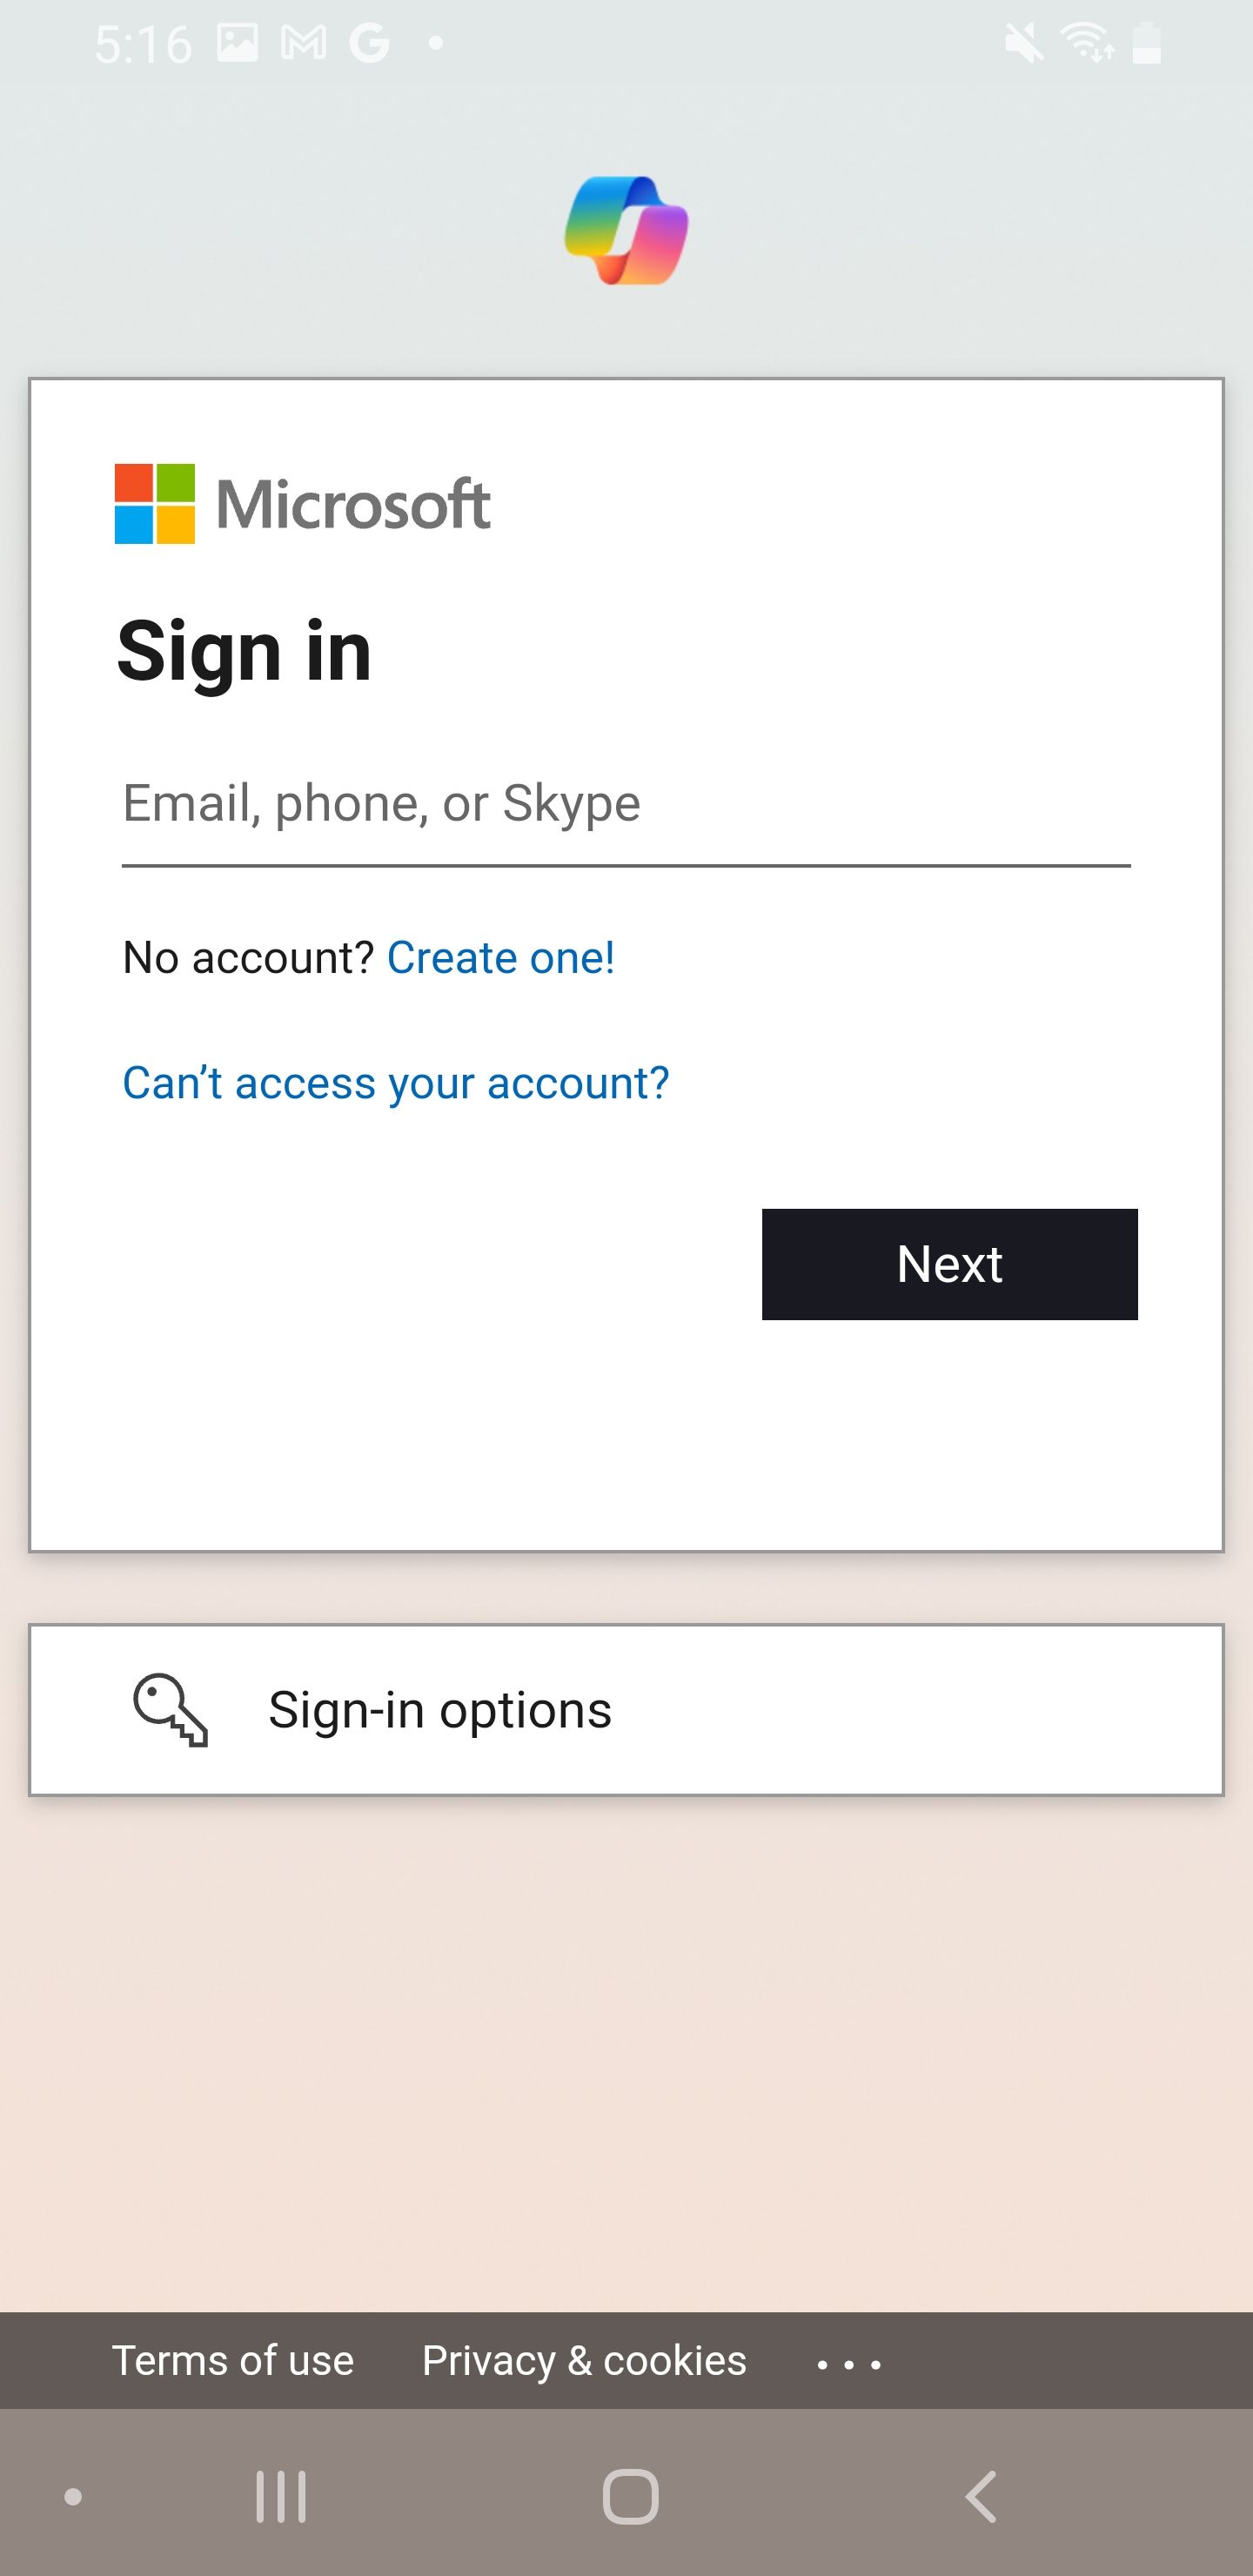Click the Copilot logo at top

click(x=626, y=228)
